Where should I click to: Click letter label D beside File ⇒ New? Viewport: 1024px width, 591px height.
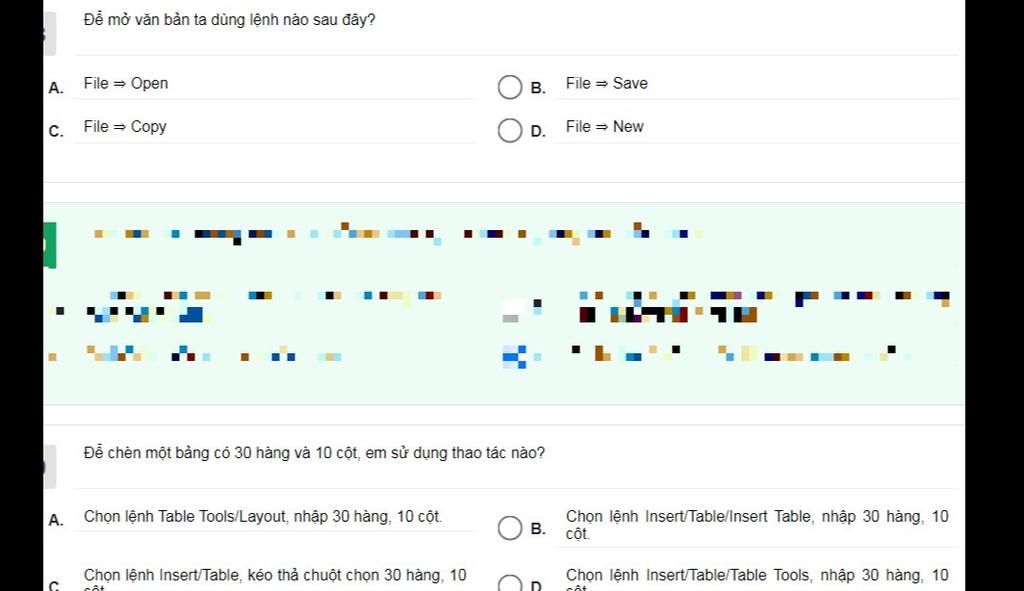[x=538, y=131]
